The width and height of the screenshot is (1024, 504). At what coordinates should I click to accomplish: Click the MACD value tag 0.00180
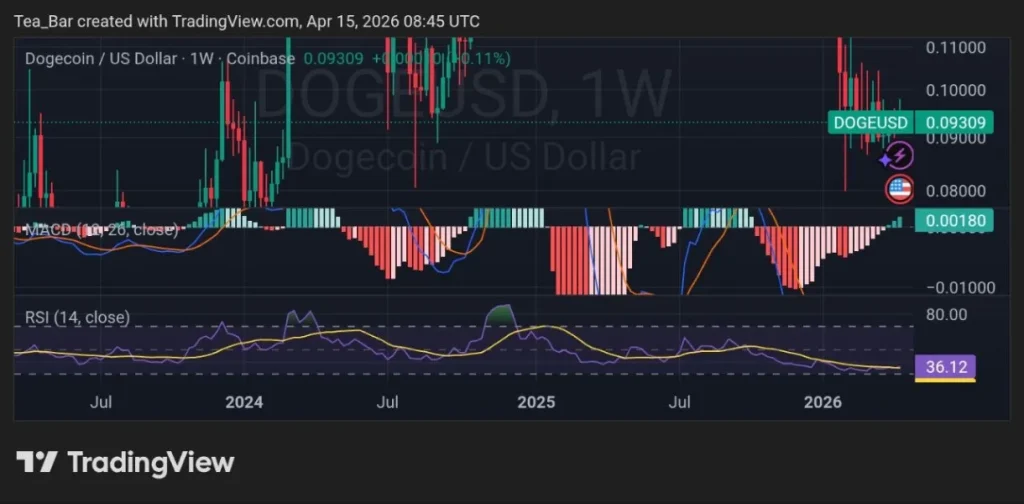pos(954,221)
